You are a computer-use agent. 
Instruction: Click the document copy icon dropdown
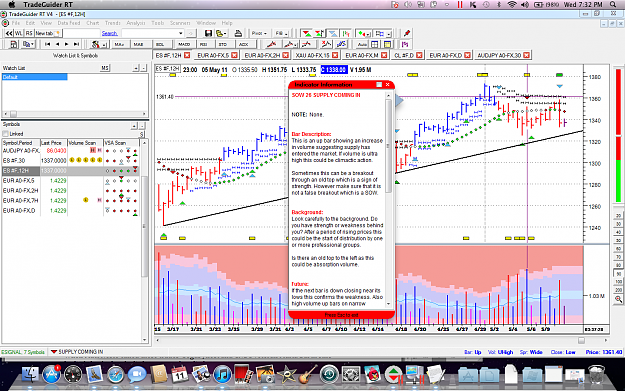(x=28, y=44)
